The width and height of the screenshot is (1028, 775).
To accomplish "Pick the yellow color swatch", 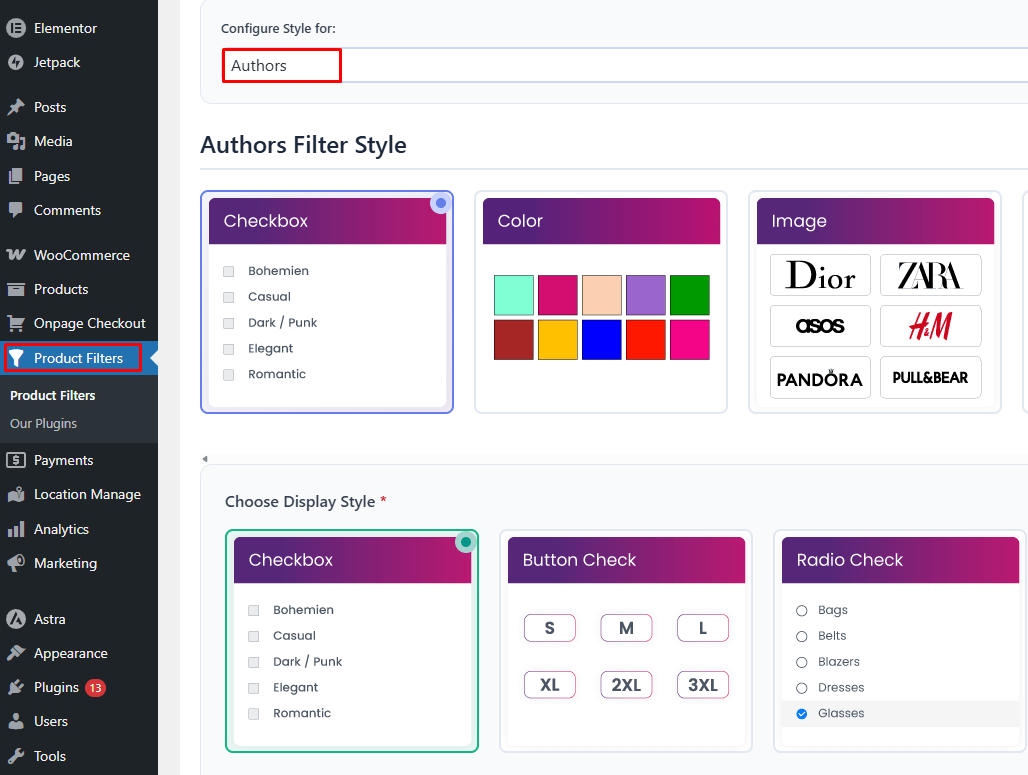I will [557, 339].
